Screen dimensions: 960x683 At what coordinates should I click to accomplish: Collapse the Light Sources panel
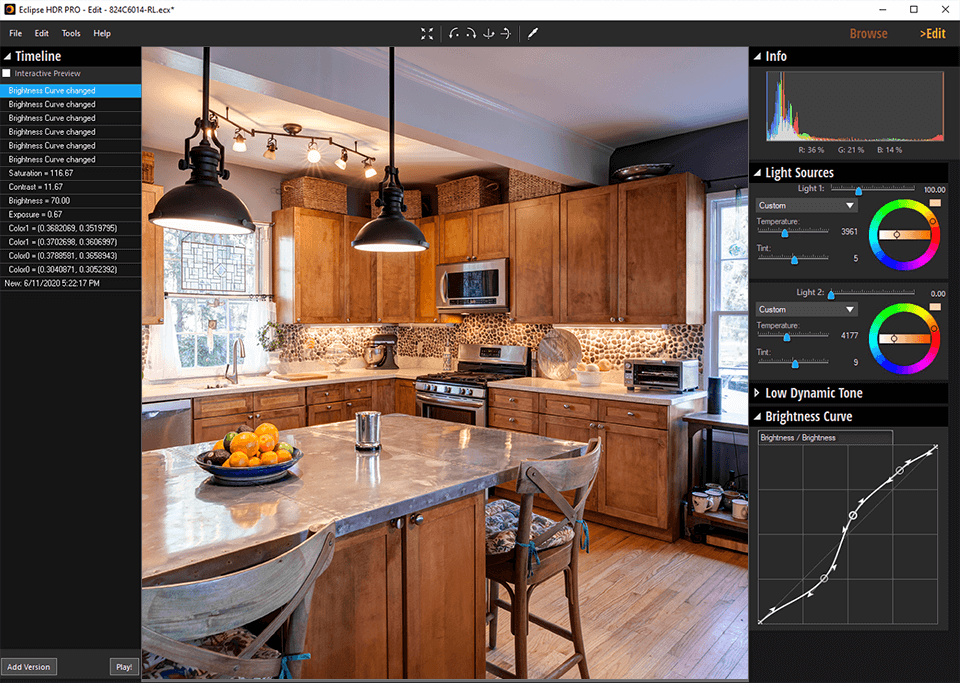coord(757,173)
